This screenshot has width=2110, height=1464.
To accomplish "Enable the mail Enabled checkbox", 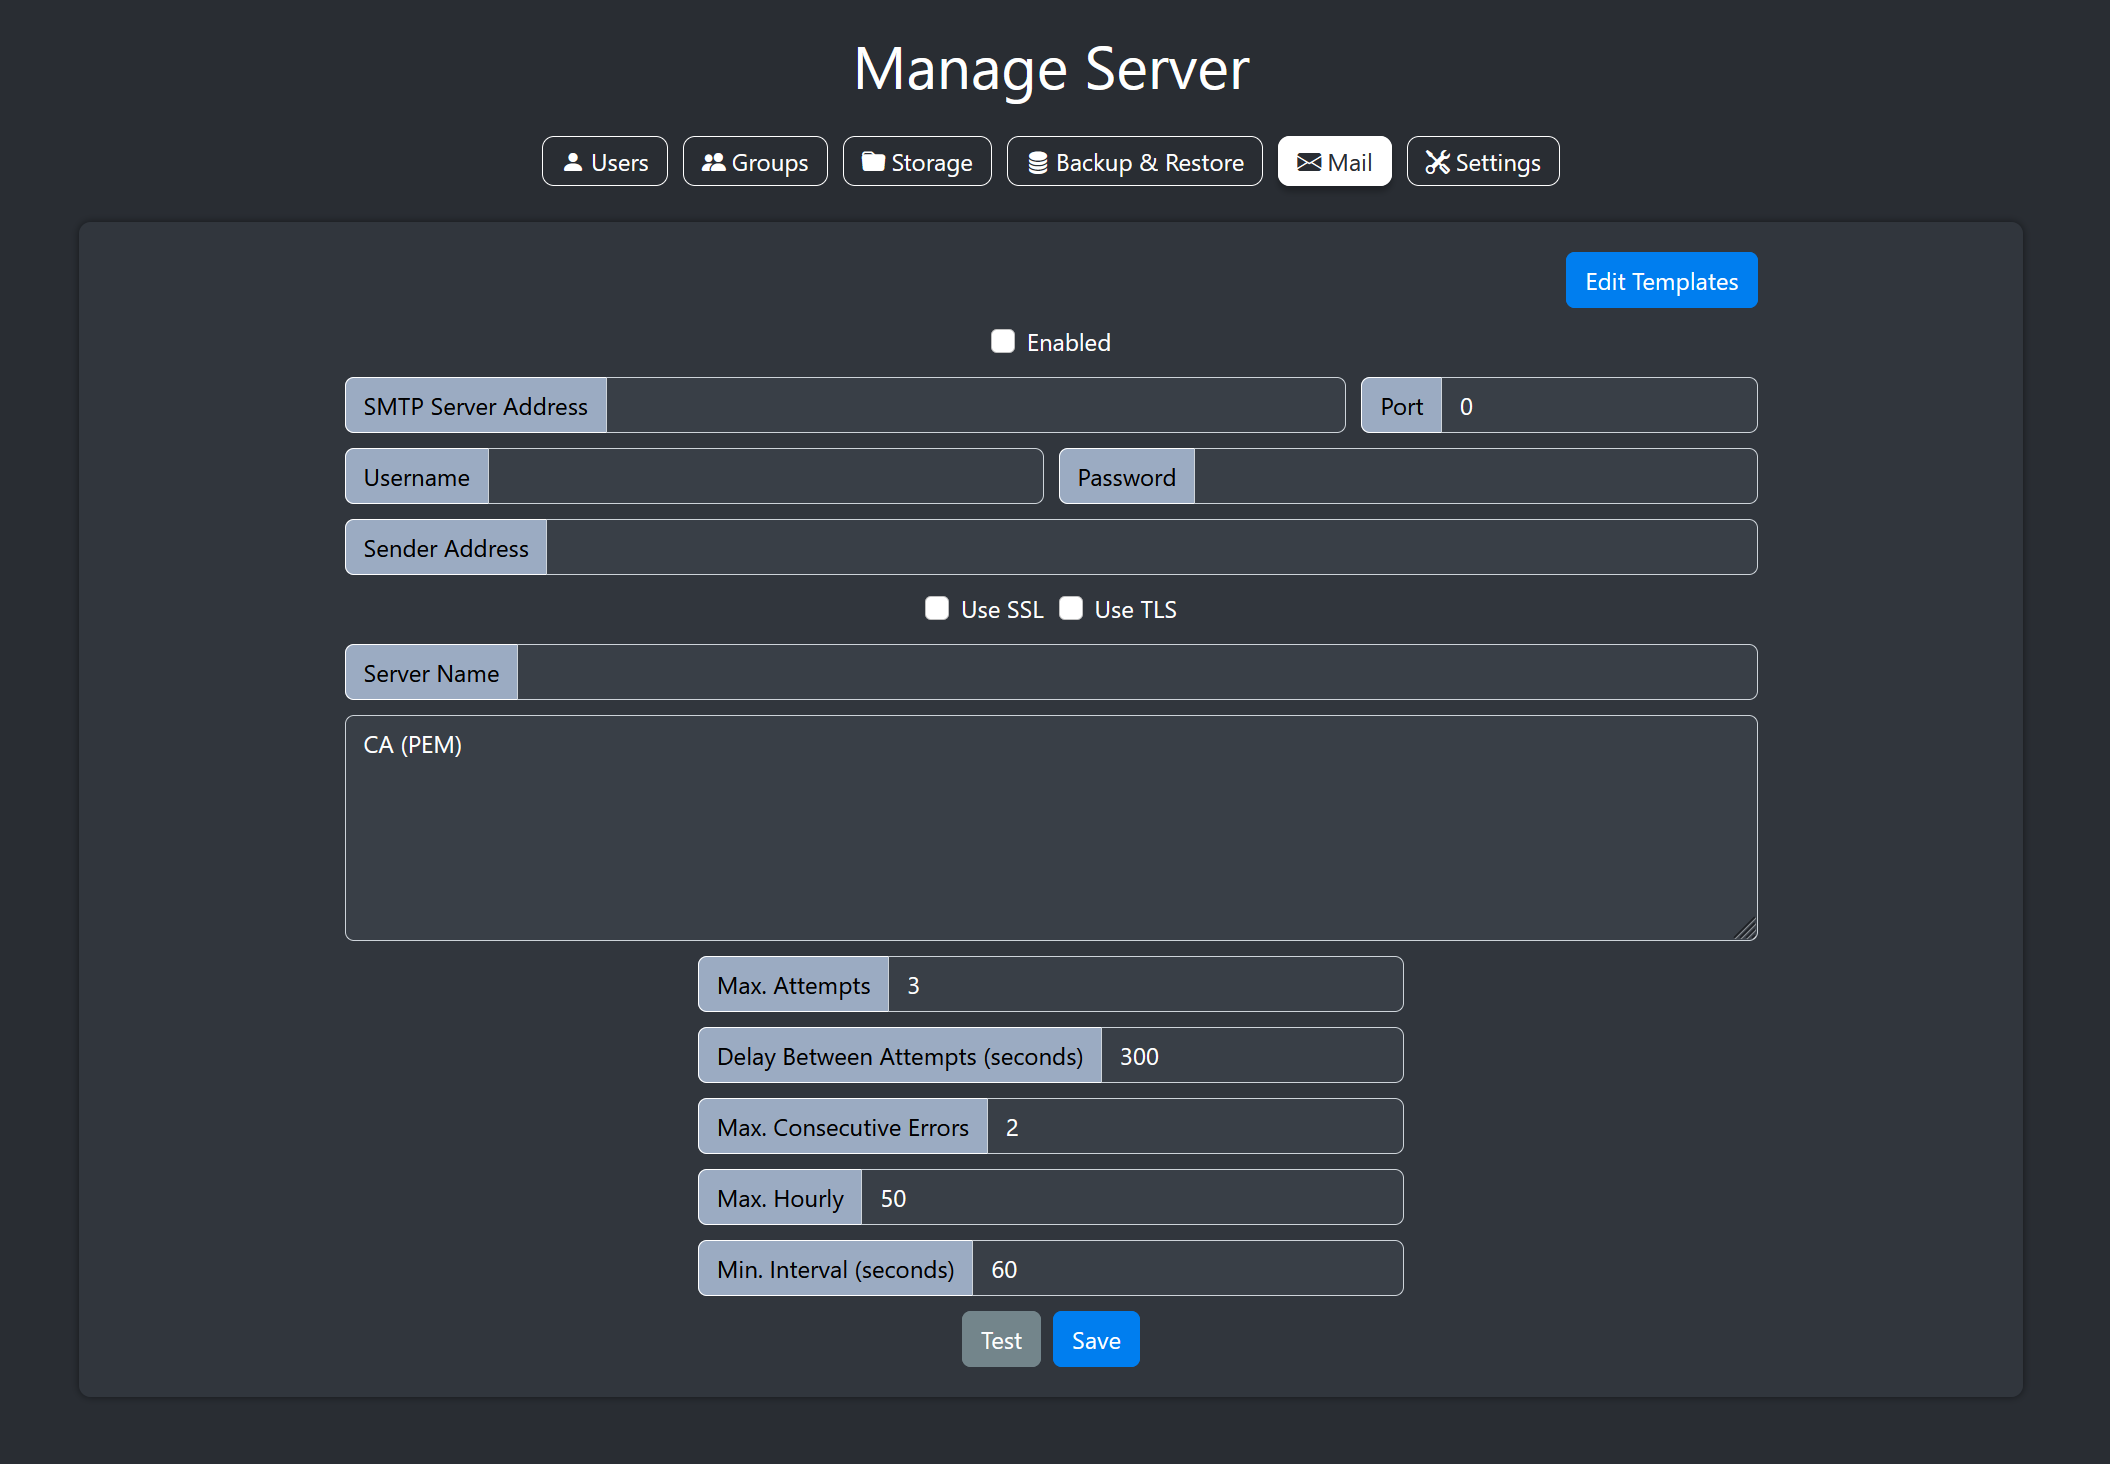I will 1003,342.
